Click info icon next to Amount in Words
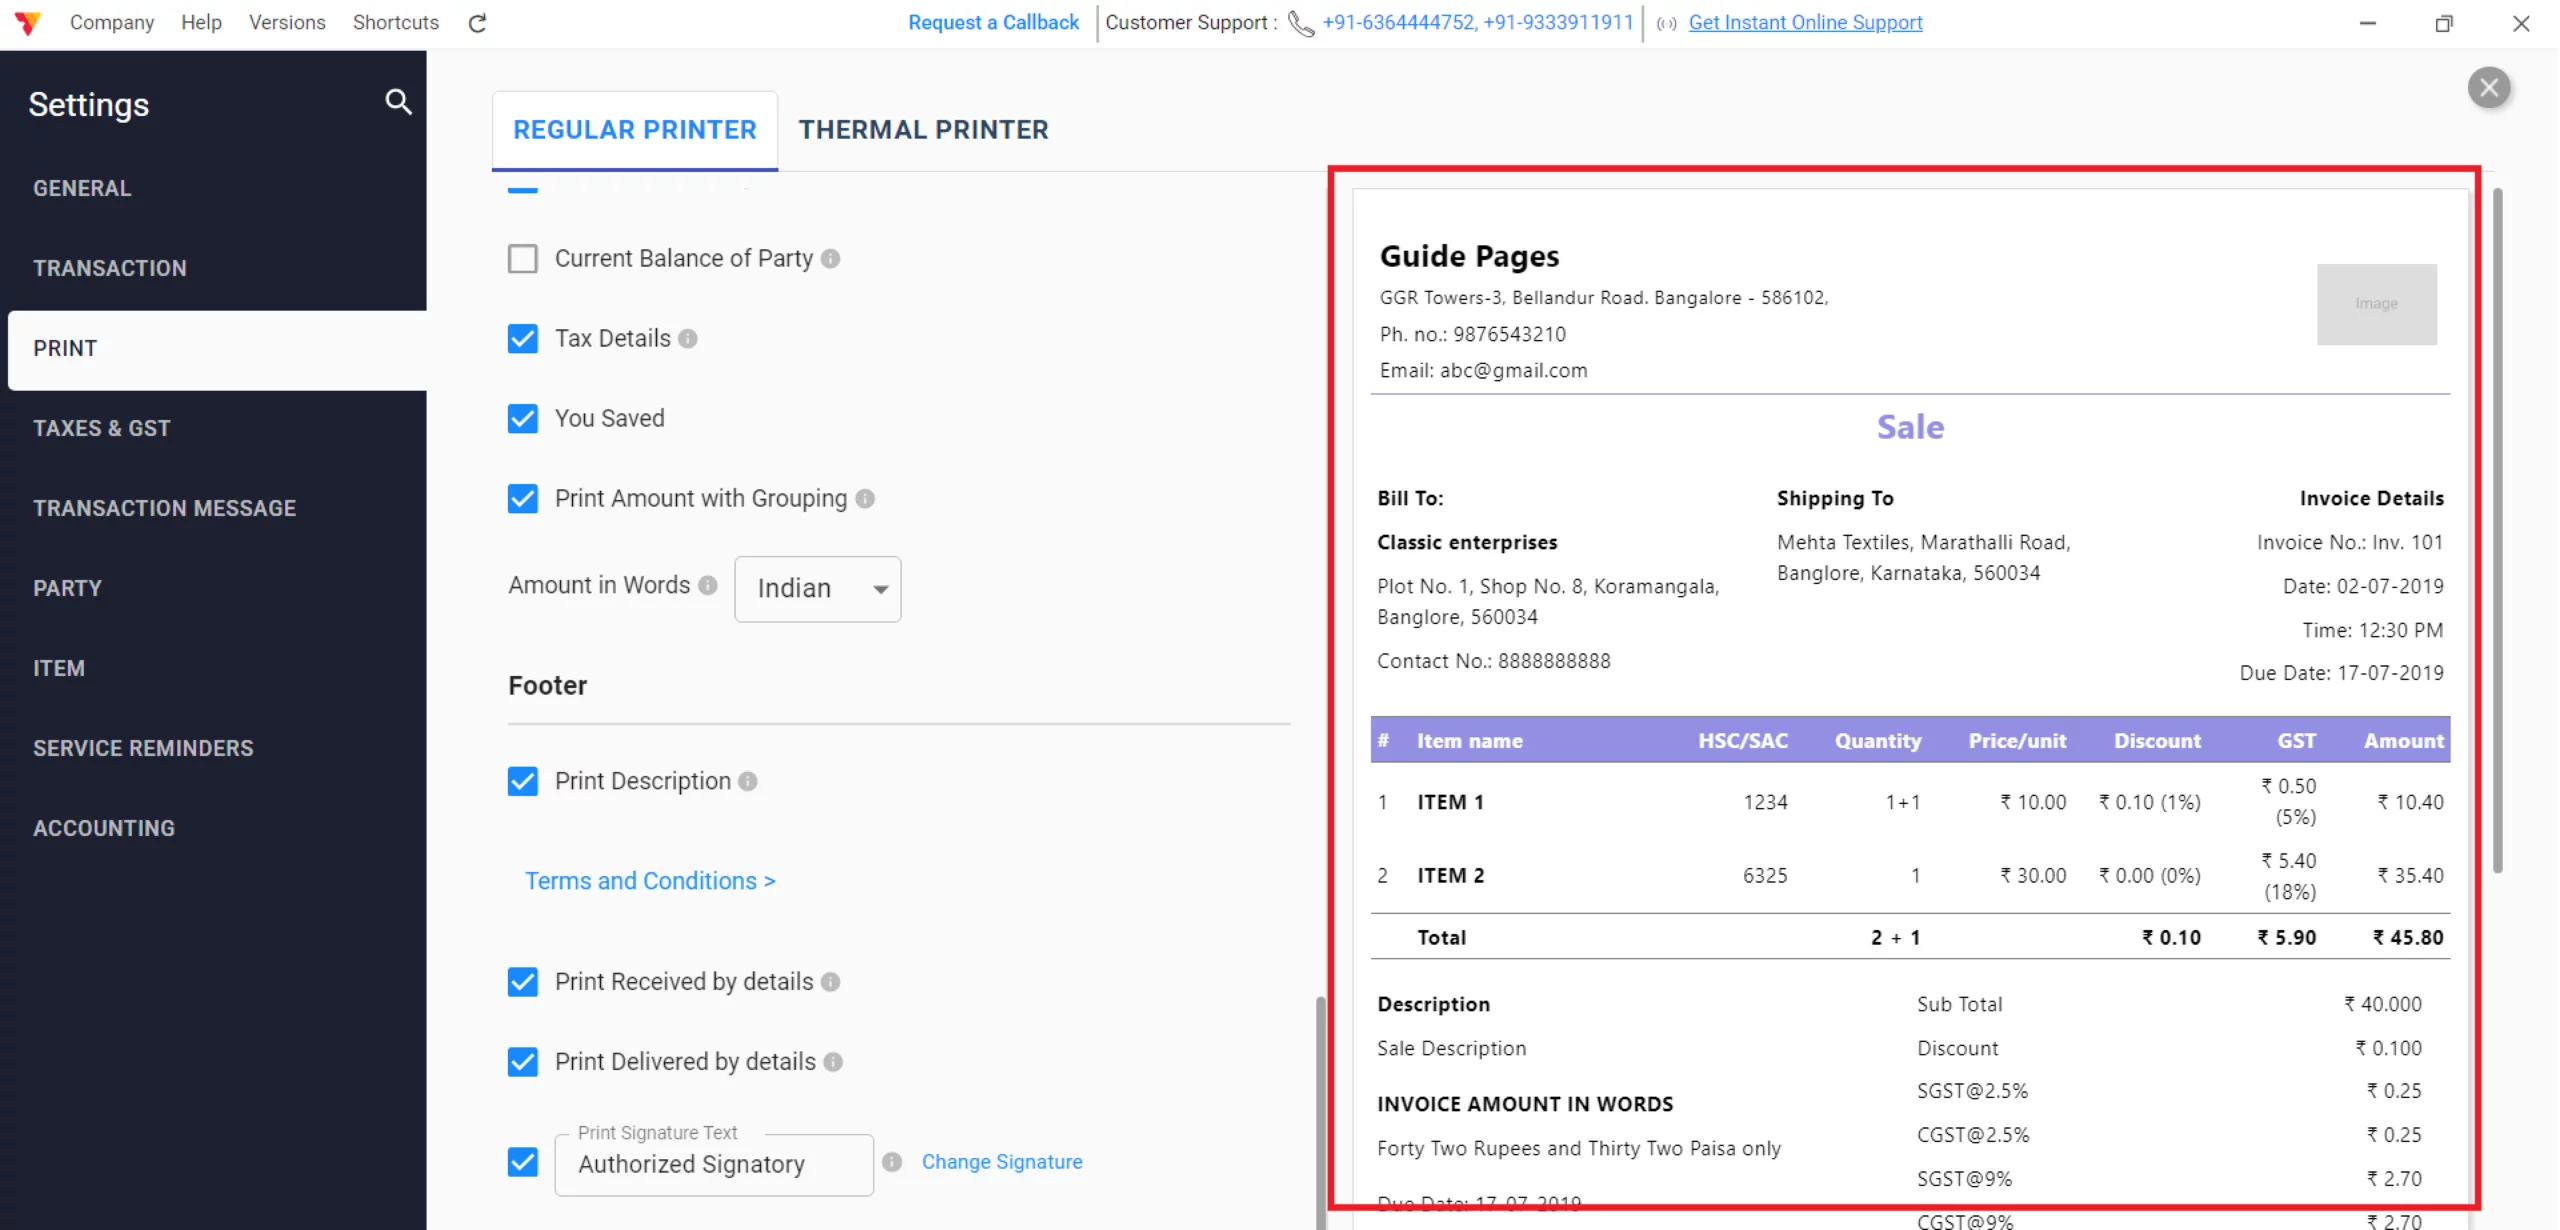 point(708,586)
